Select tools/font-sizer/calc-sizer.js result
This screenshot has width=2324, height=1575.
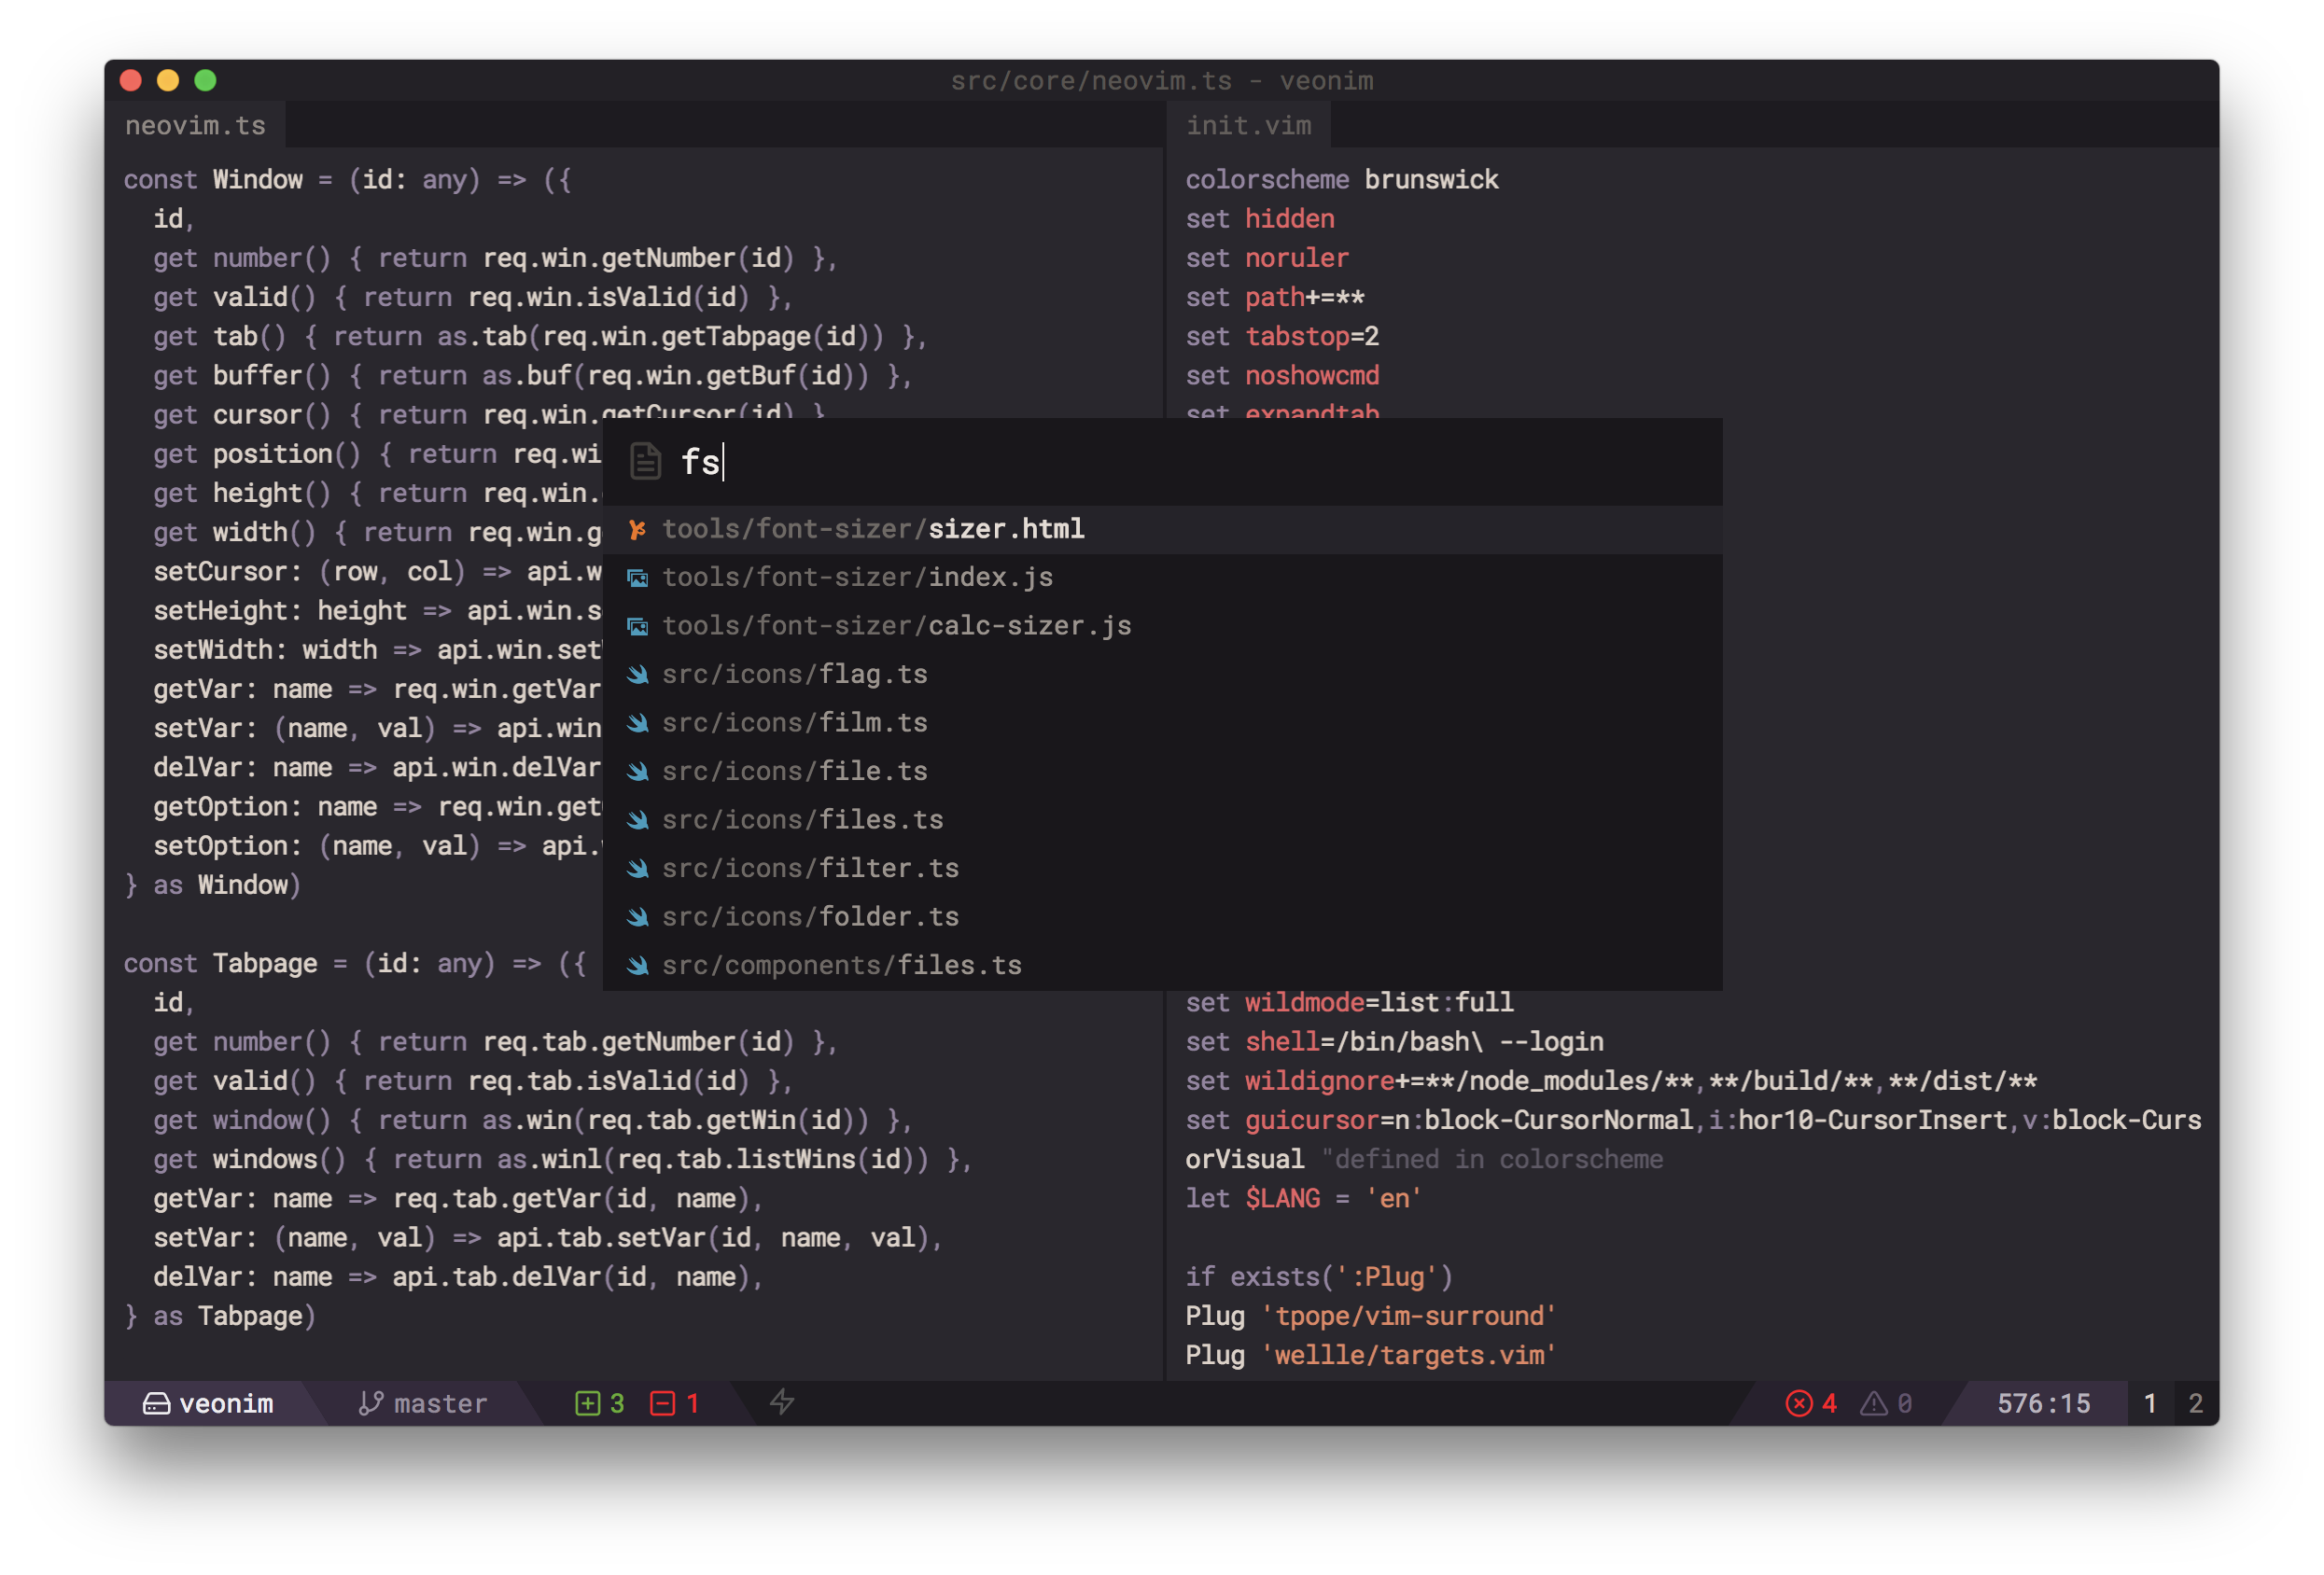click(896, 626)
